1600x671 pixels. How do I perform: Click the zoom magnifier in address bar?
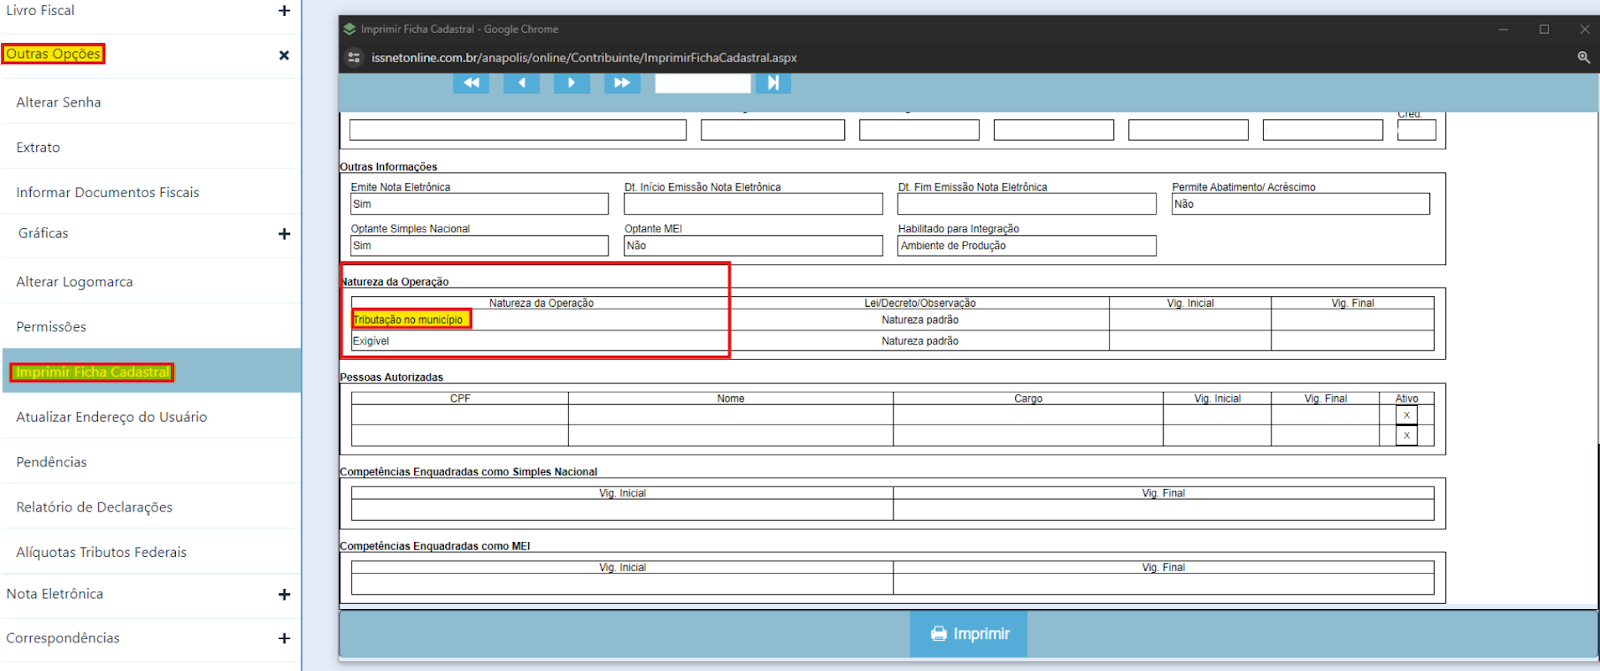[1583, 58]
